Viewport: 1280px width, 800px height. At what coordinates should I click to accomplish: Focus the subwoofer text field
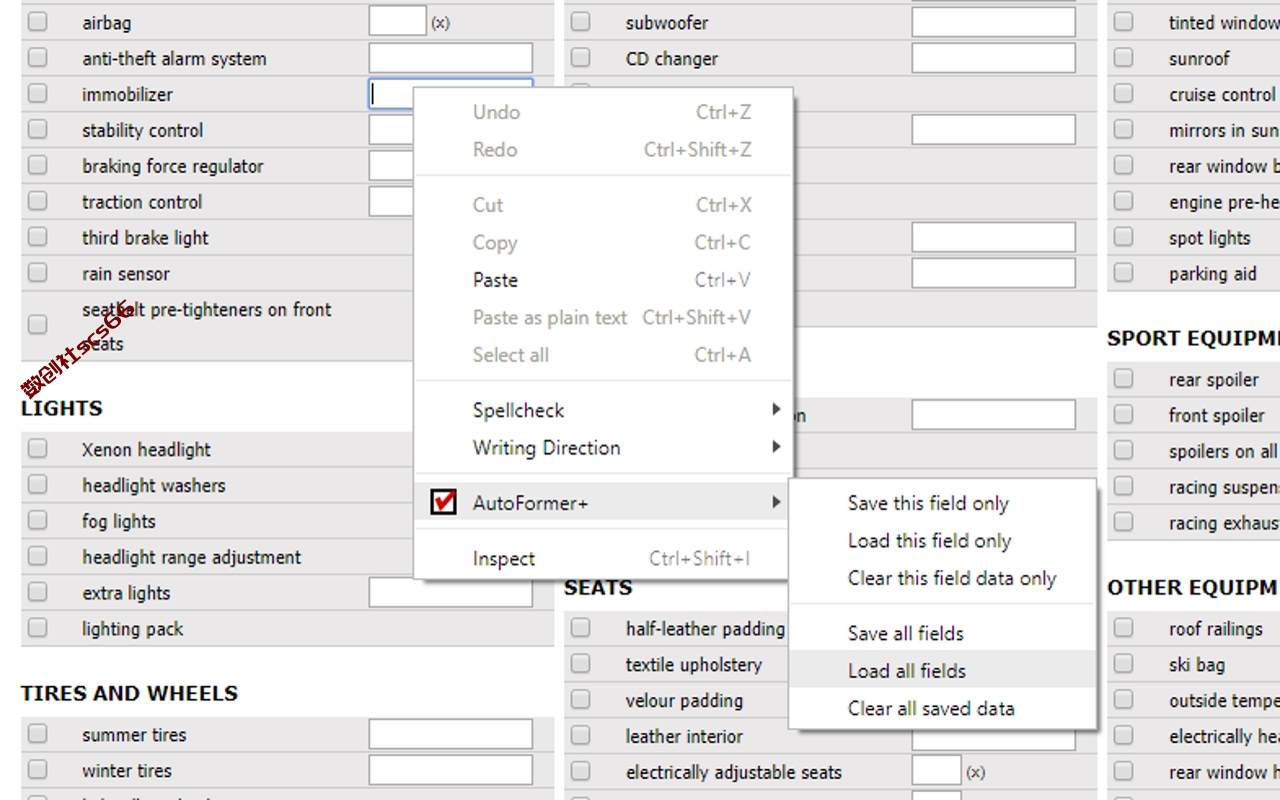coord(994,22)
